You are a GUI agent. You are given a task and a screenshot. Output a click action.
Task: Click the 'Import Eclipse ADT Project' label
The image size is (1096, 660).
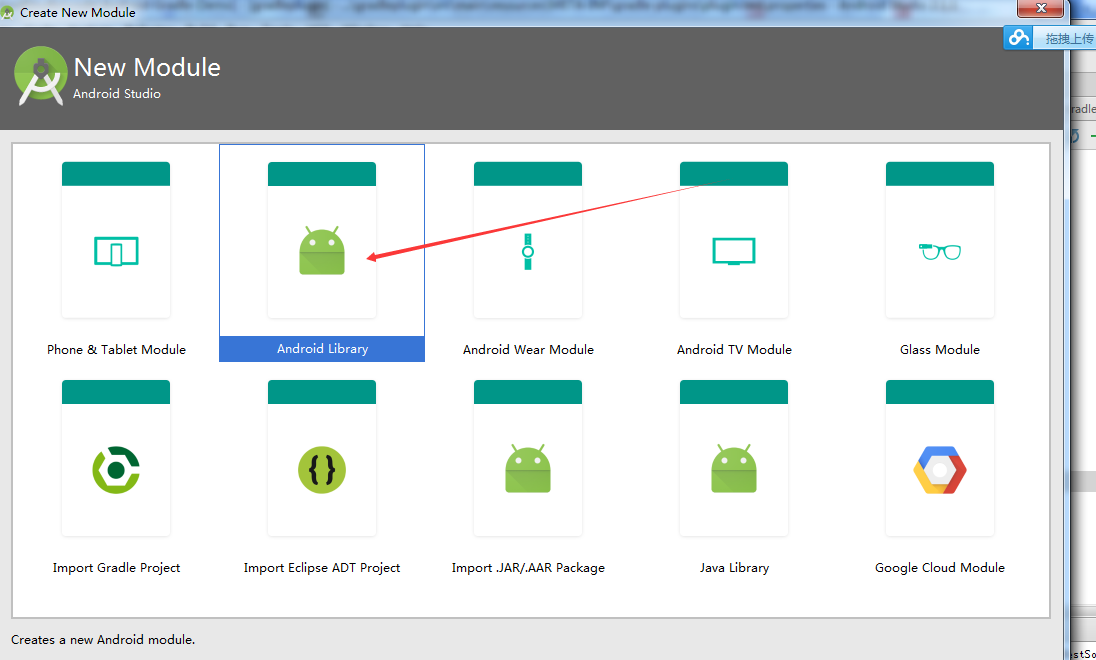coord(322,568)
